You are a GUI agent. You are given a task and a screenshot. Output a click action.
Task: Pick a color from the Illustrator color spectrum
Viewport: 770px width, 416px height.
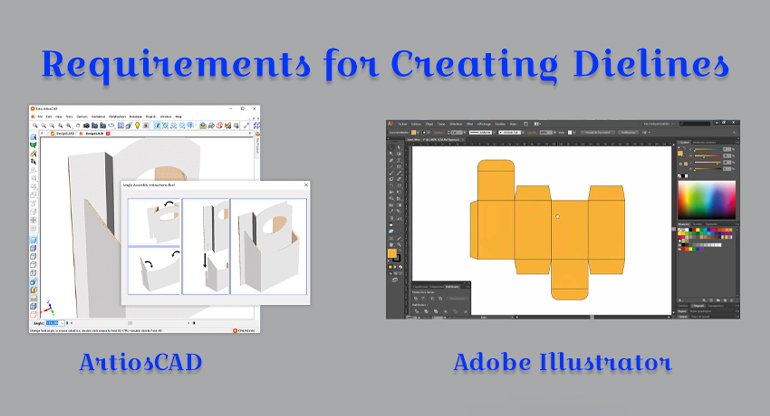pos(707,200)
